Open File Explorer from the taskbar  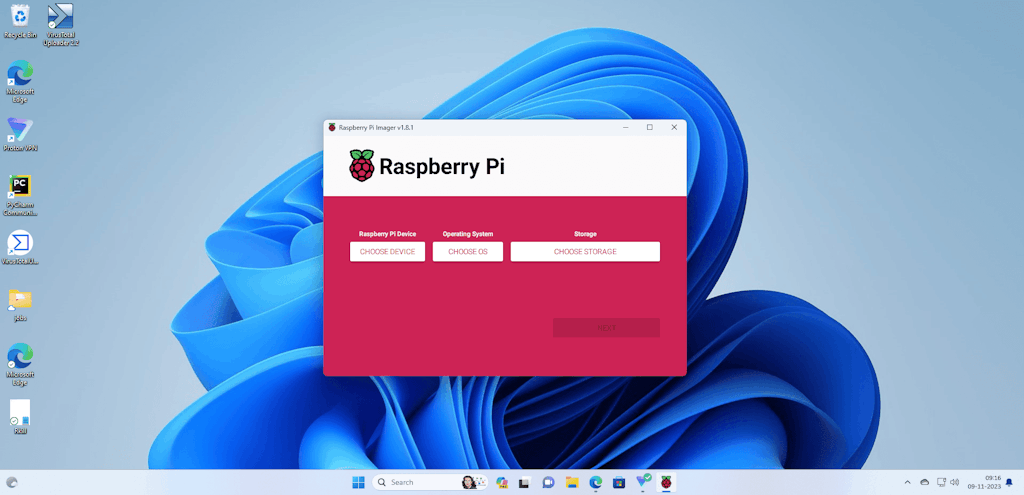tap(572, 482)
